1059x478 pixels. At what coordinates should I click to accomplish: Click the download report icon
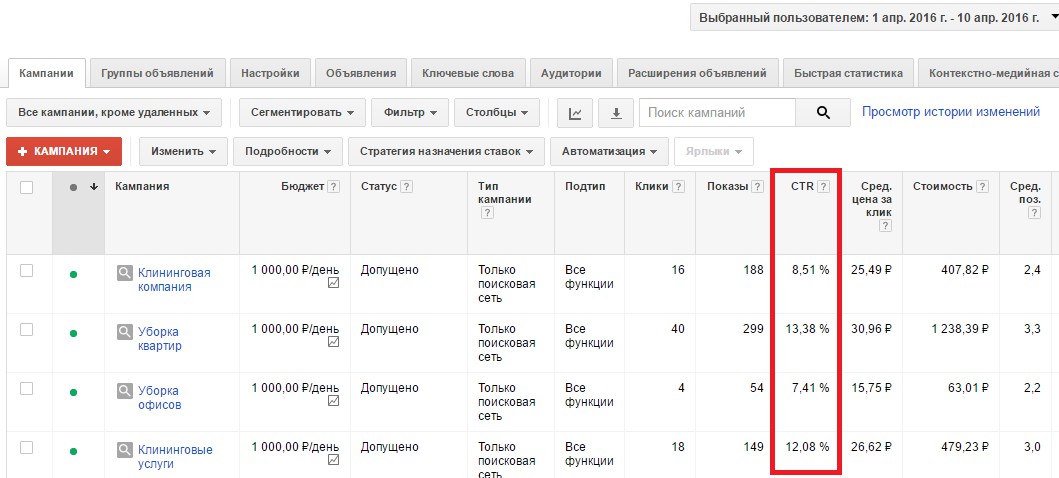tap(616, 113)
